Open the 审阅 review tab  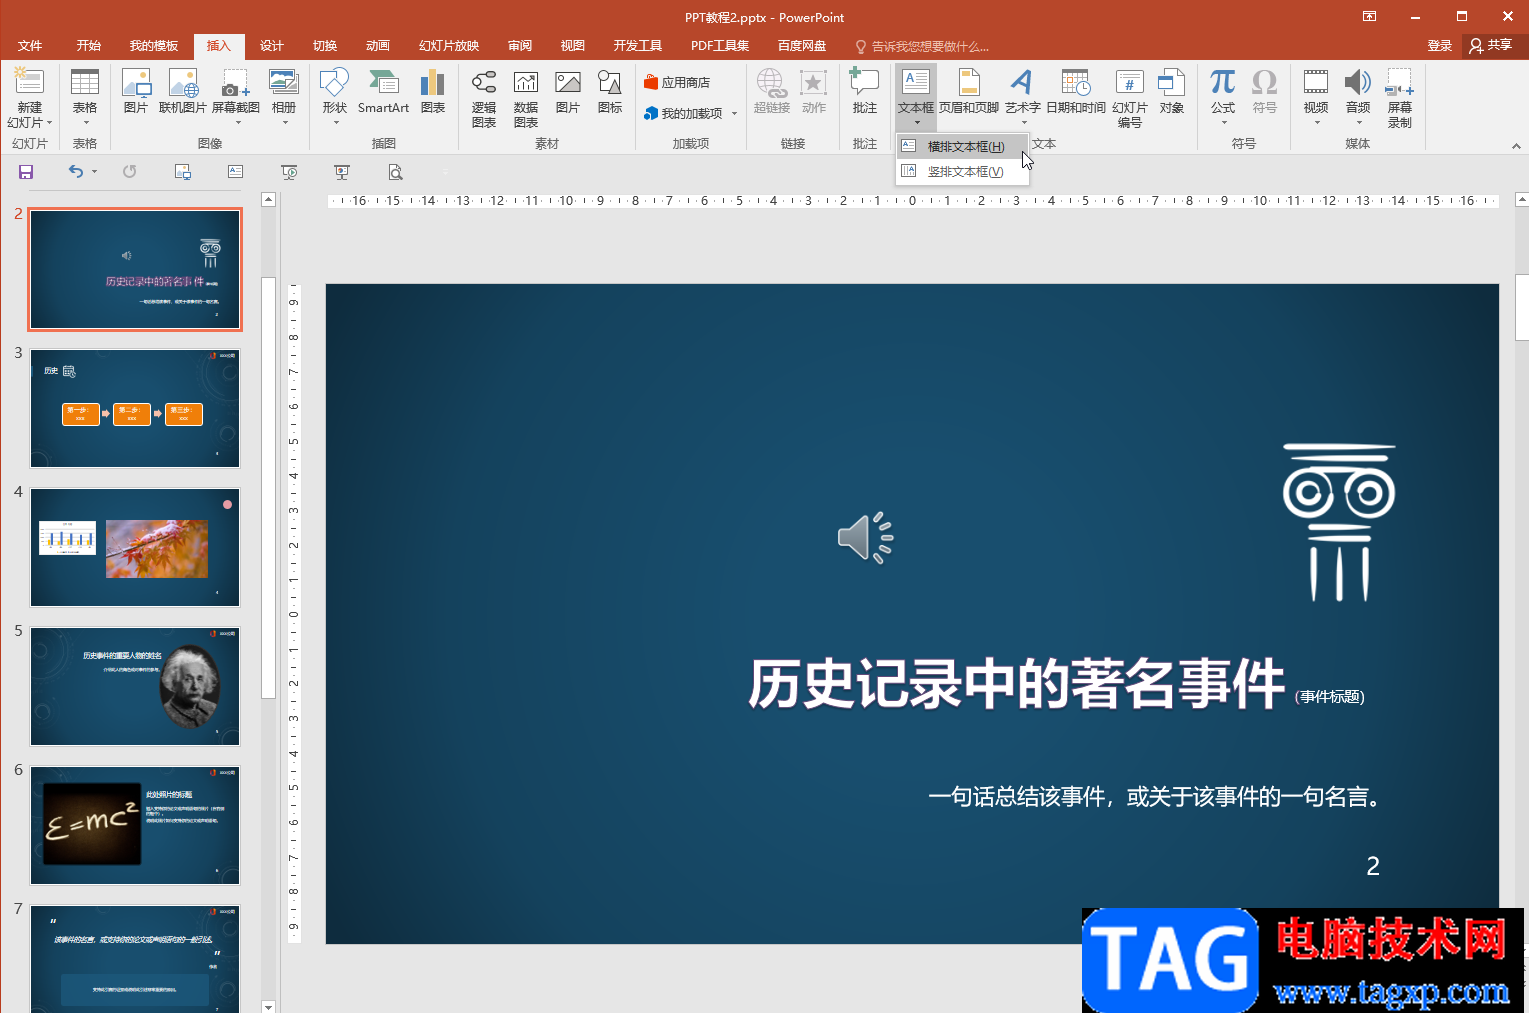click(520, 46)
